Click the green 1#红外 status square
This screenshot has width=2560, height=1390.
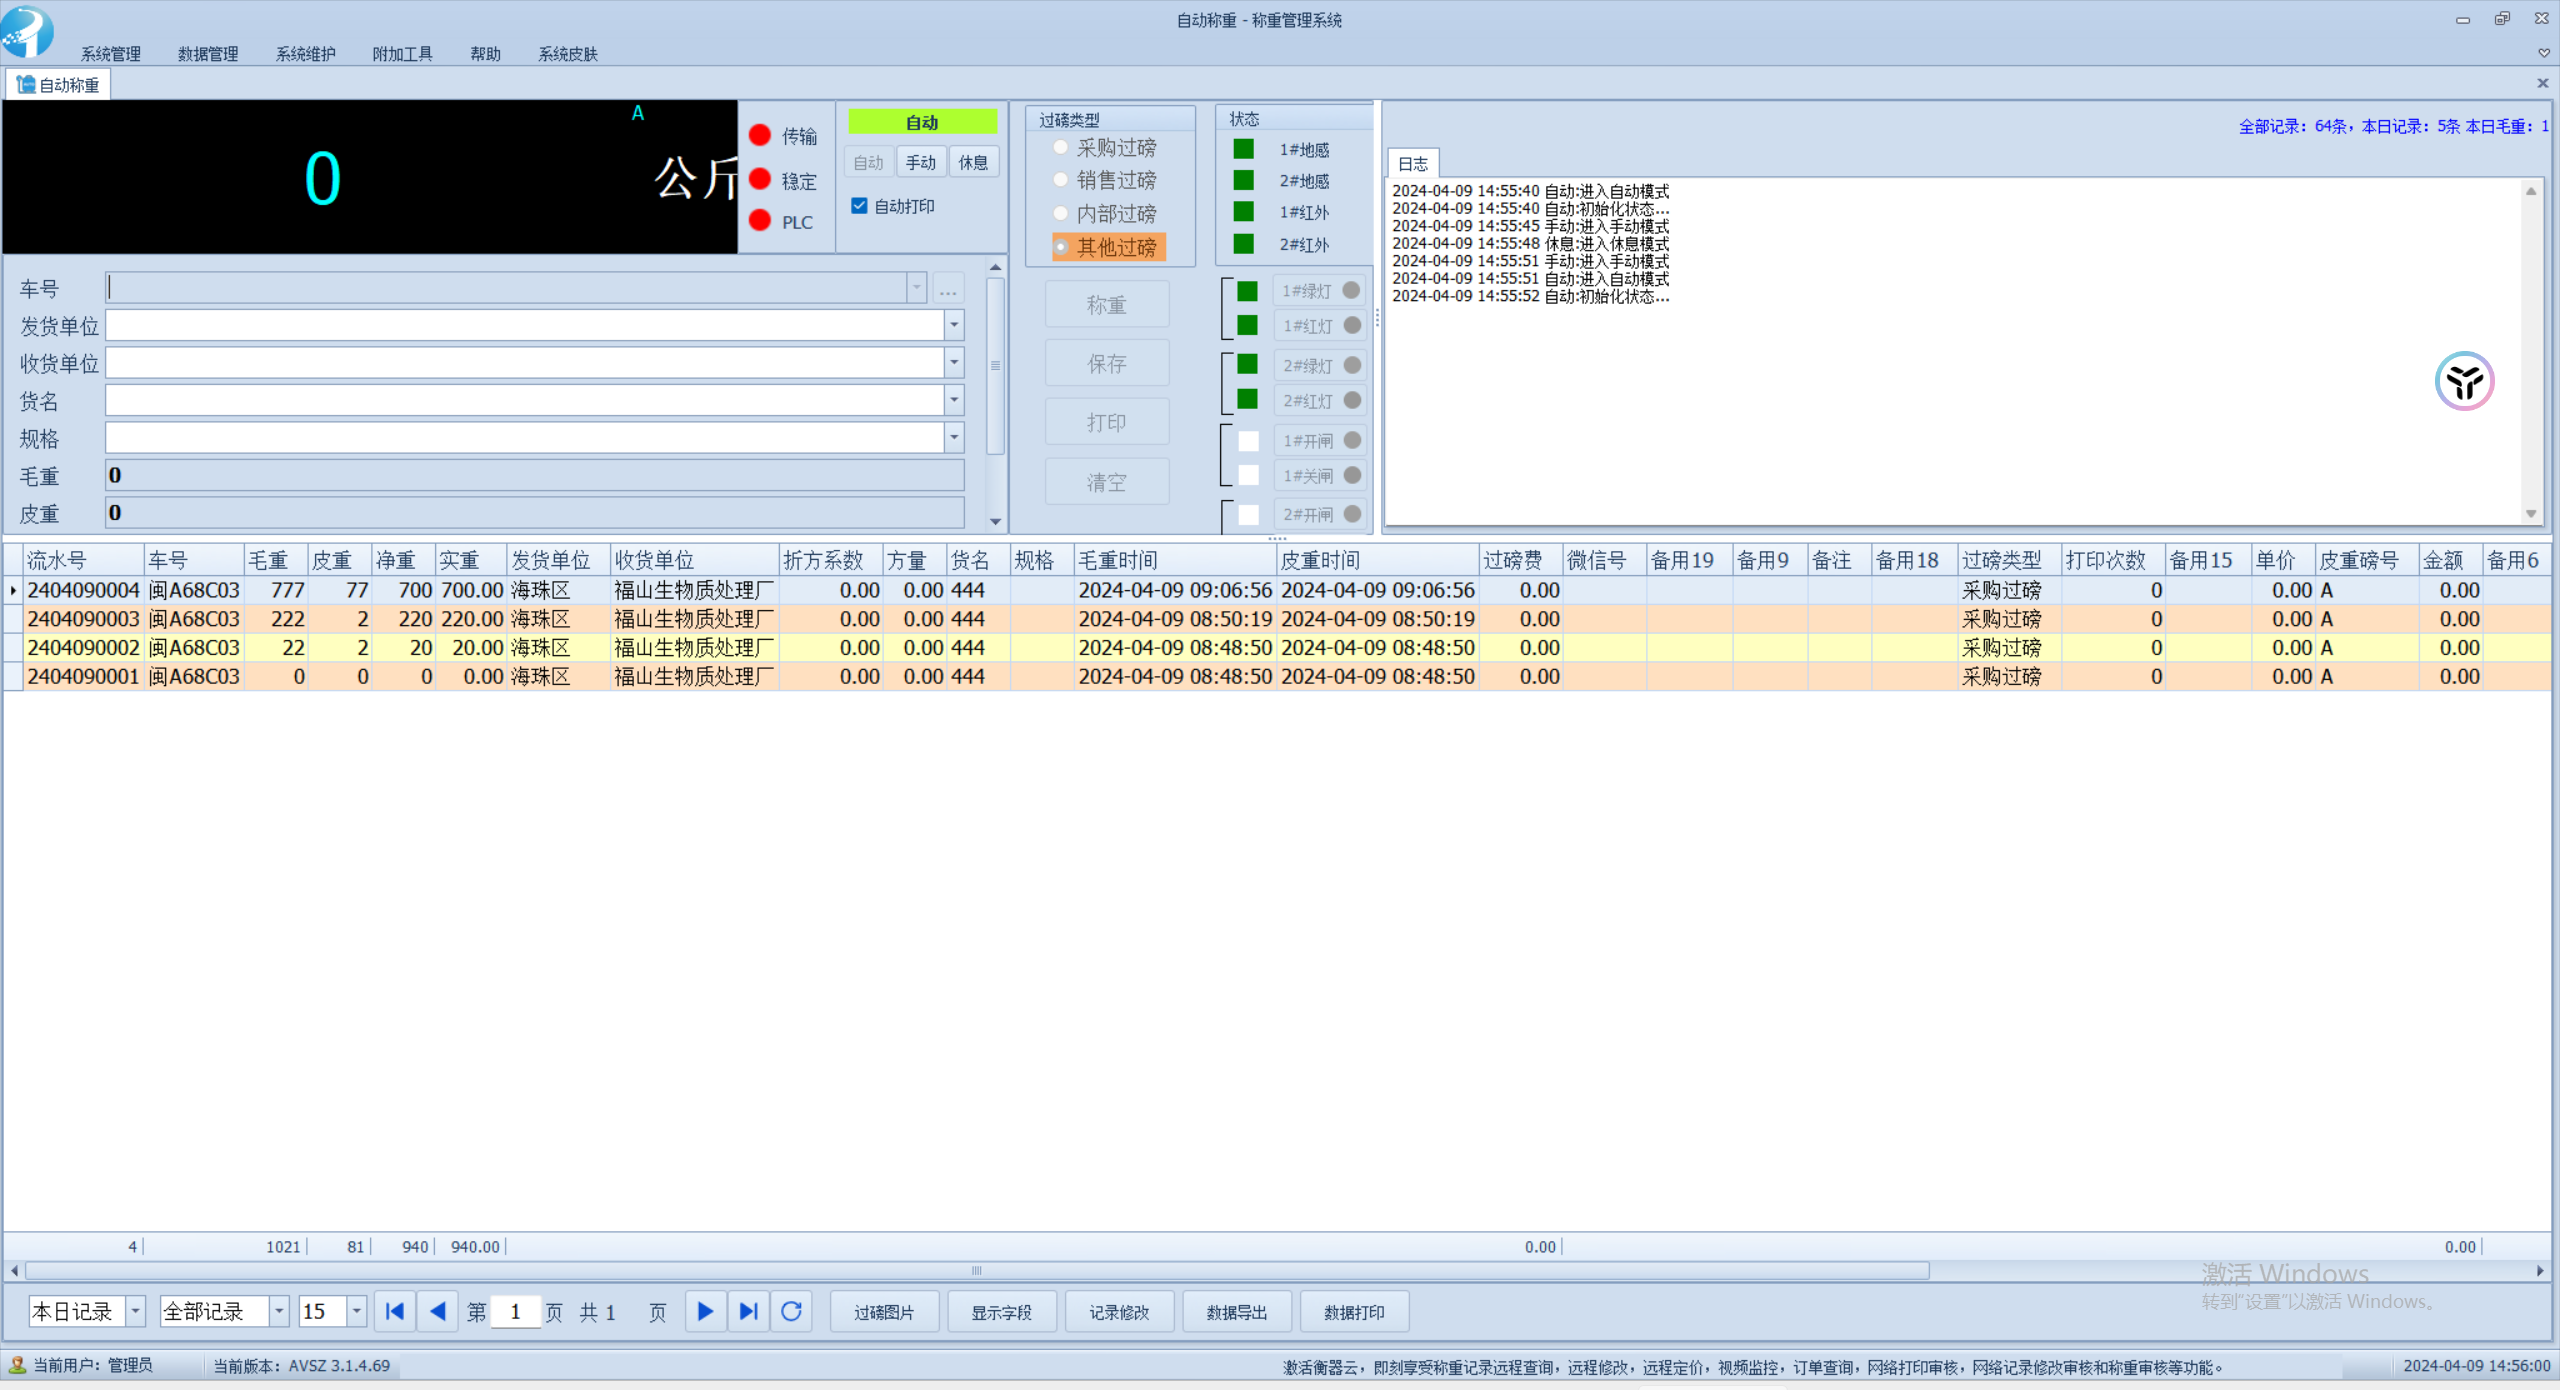pyautogui.click(x=1243, y=211)
